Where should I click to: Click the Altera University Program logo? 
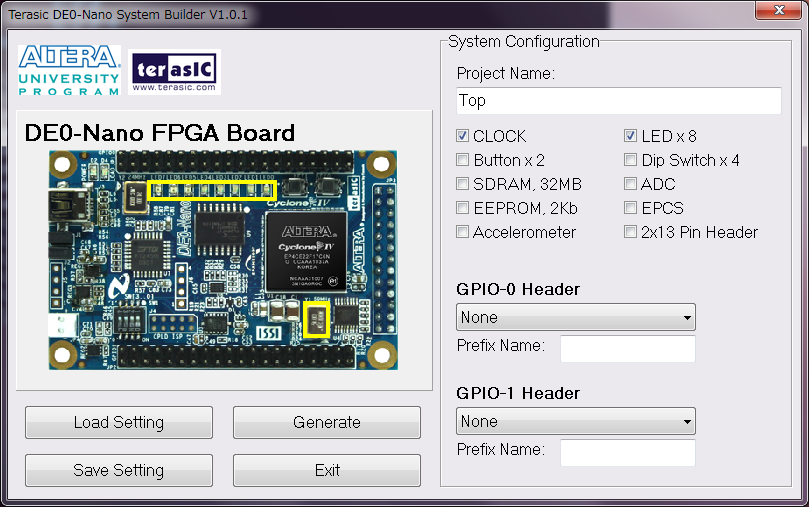tap(69, 70)
